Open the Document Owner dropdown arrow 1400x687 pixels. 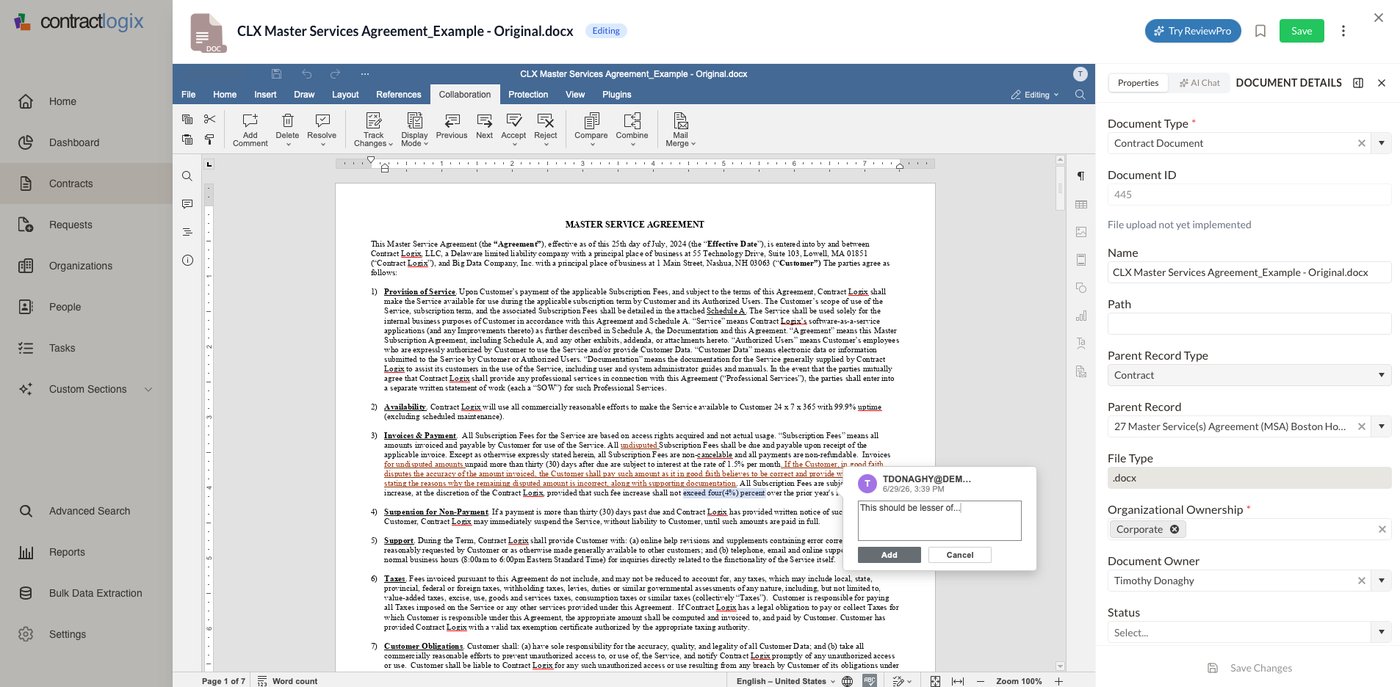(1382, 581)
